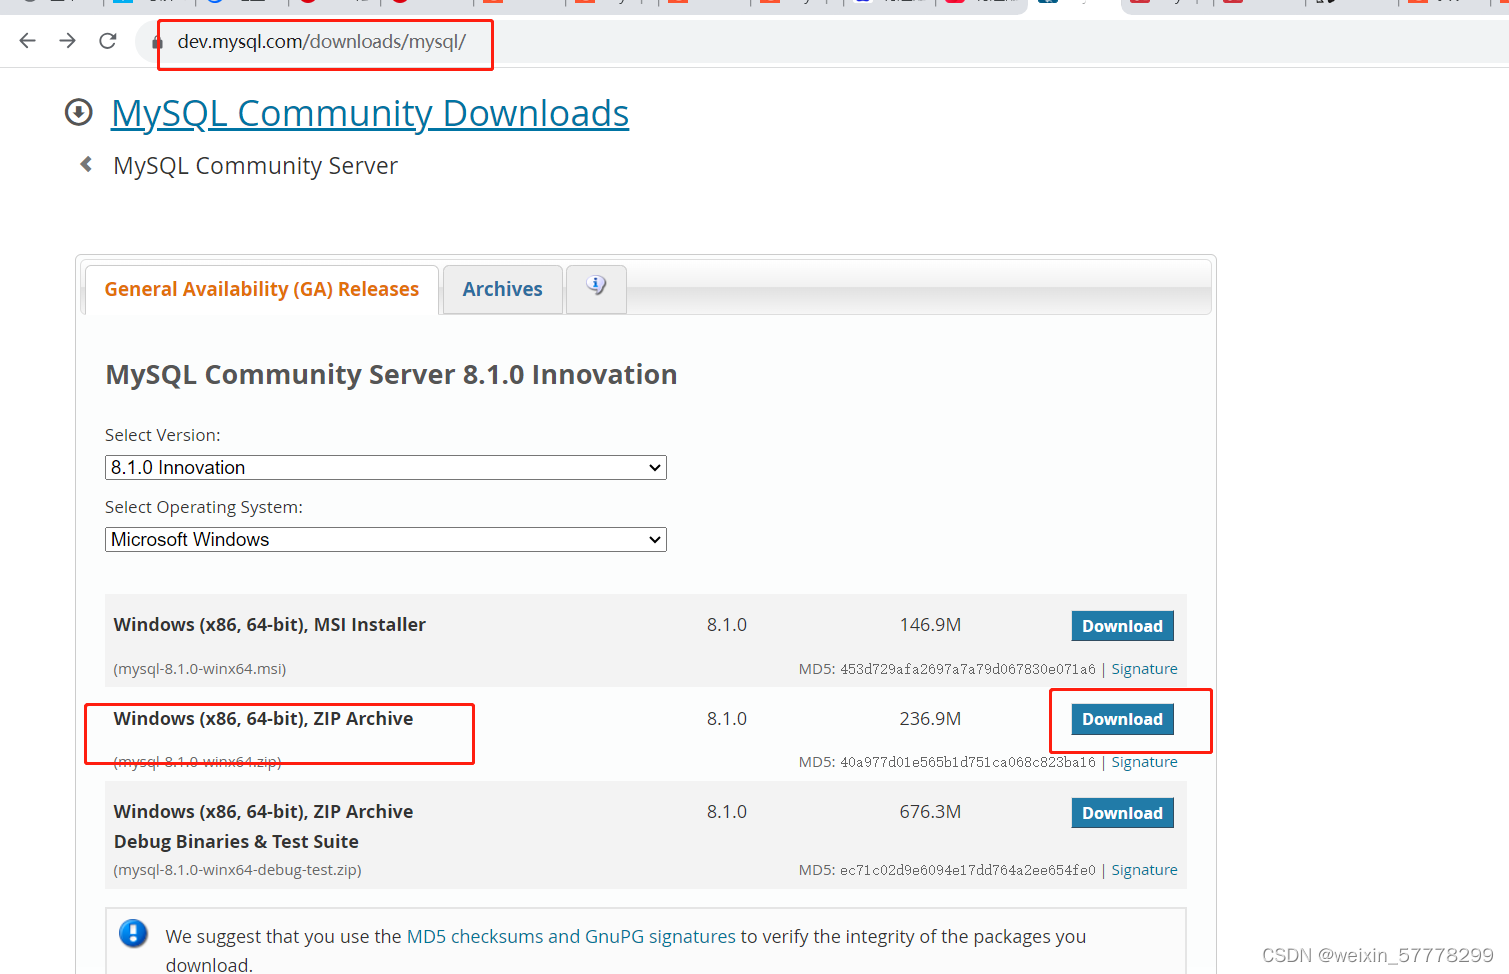Open the MD5 checksums and GnuPG signatures link
This screenshot has height=974, width=1509.
(570, 936)
